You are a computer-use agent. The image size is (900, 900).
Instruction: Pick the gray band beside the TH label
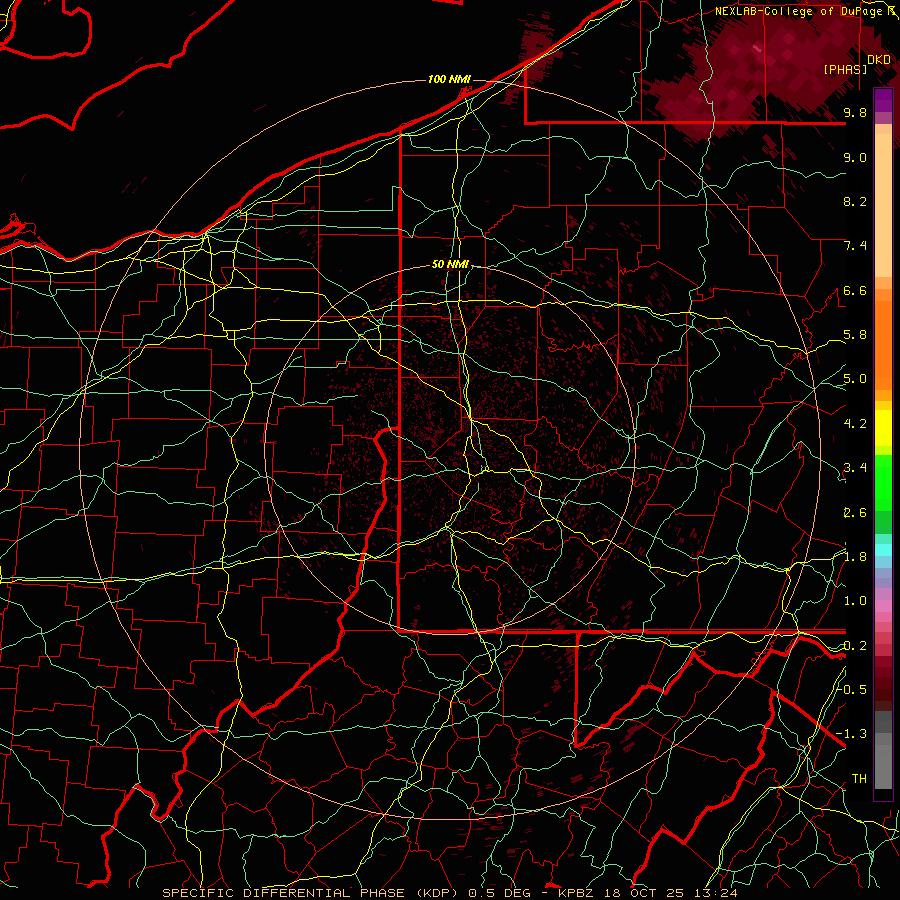pos(883,766)
